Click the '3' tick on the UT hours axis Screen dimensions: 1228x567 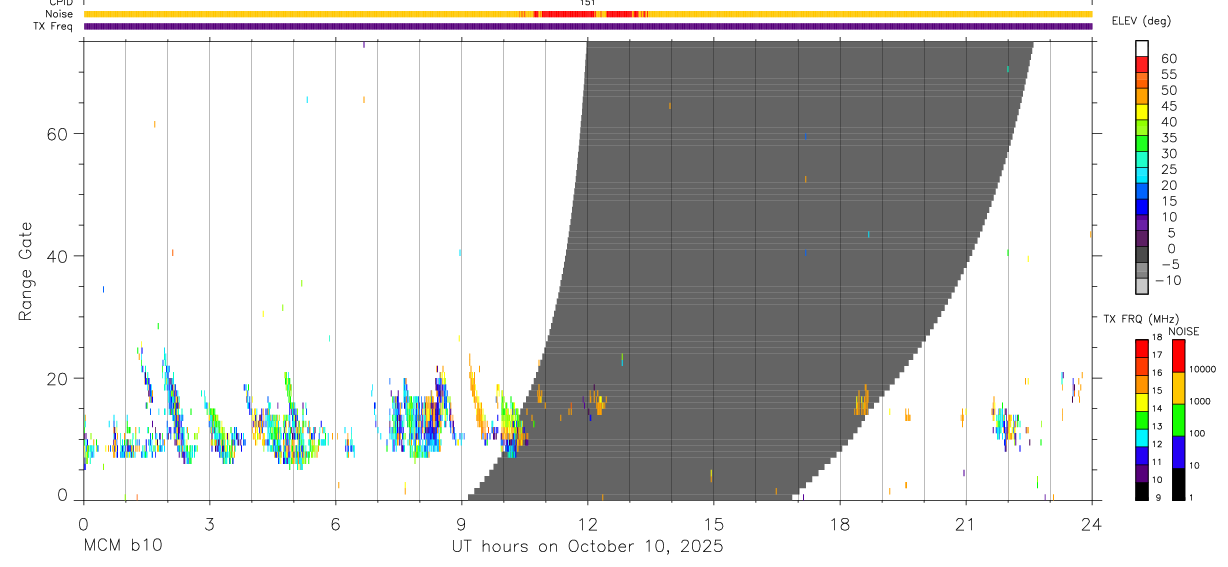tap(209, 523)
